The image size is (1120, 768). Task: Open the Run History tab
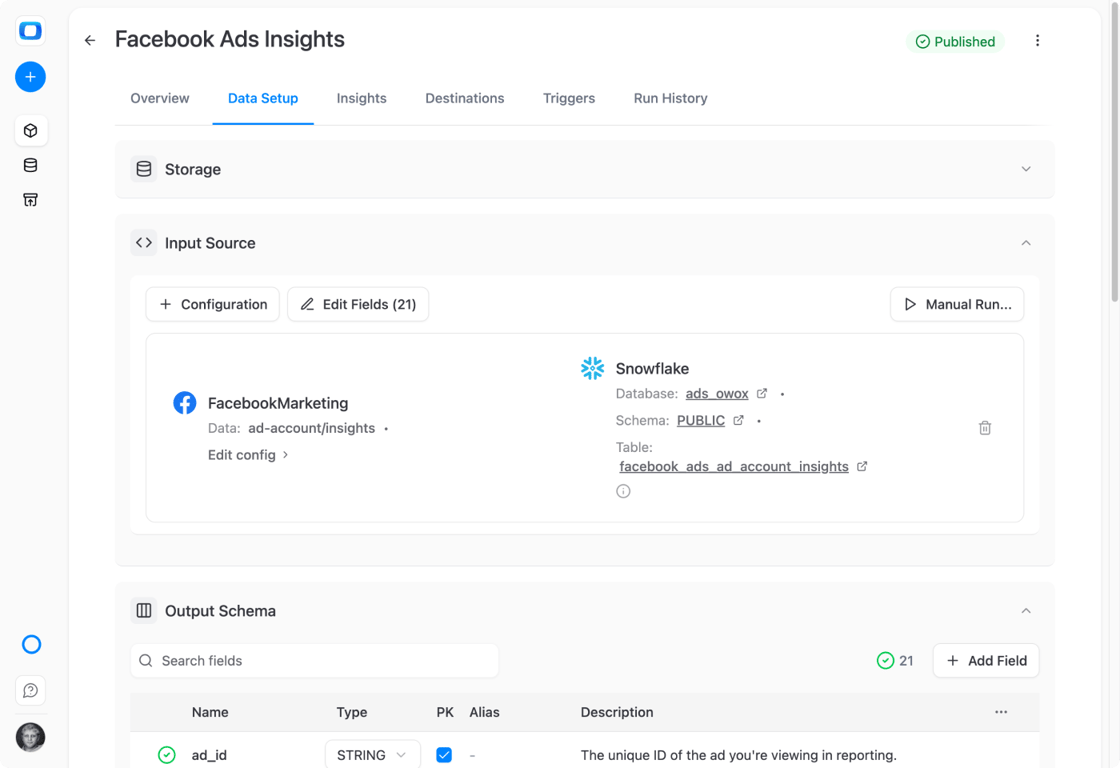point(670,99)
